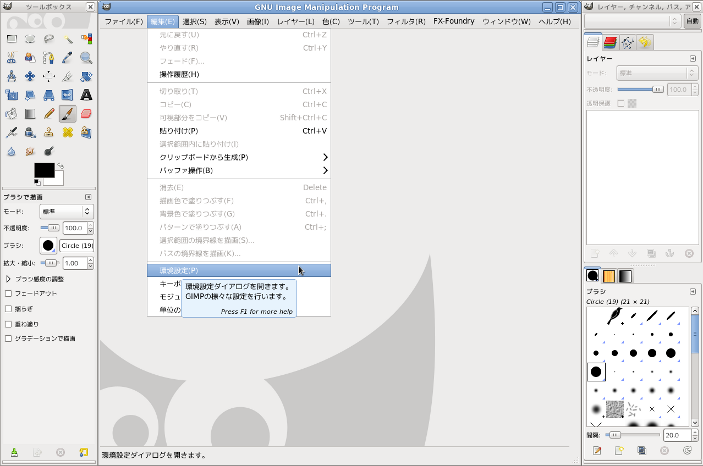The image size is (703, 466).
Task: Select the Crop tool
Action: 68,77
